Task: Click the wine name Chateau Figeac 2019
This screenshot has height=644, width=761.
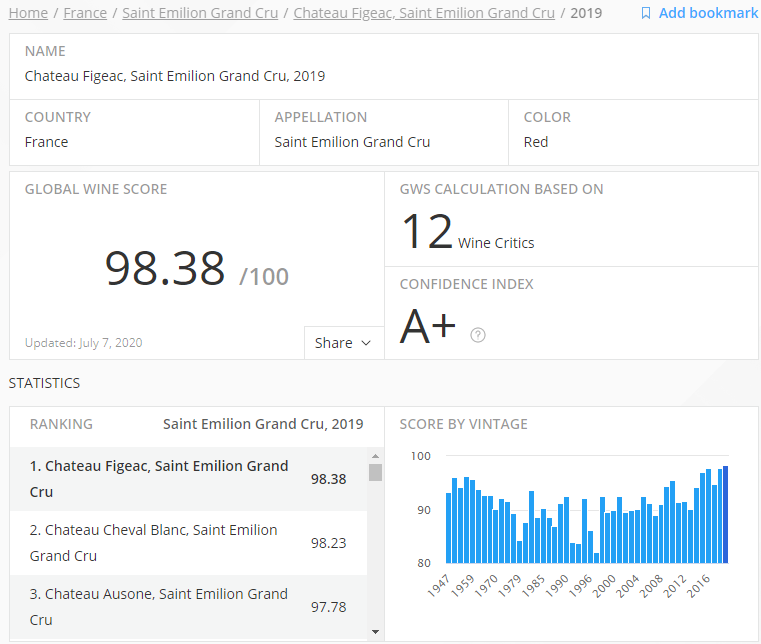Action: pos(175,76)
